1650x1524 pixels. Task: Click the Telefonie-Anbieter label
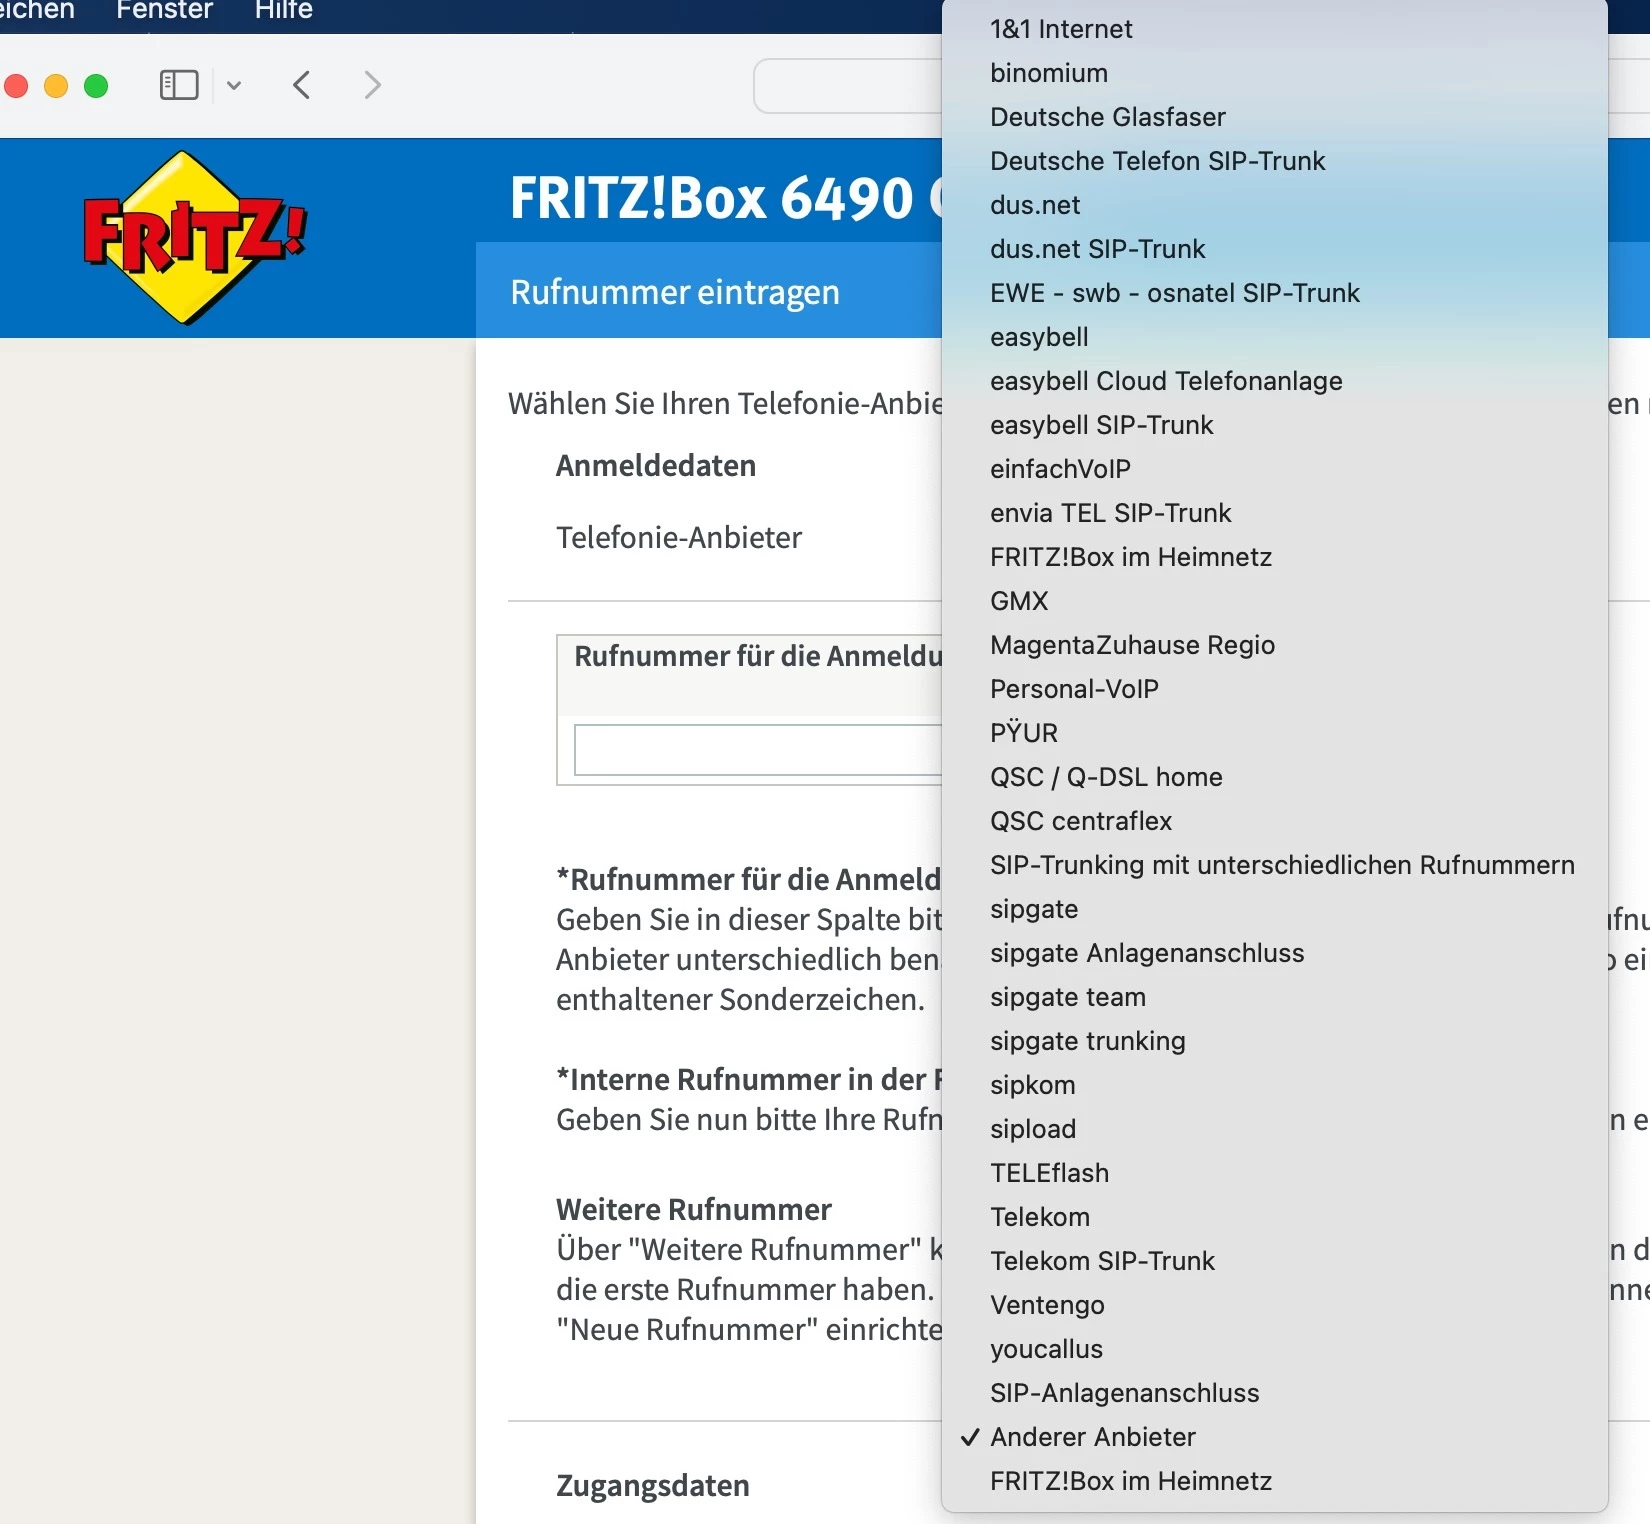(x=679, y=538)
